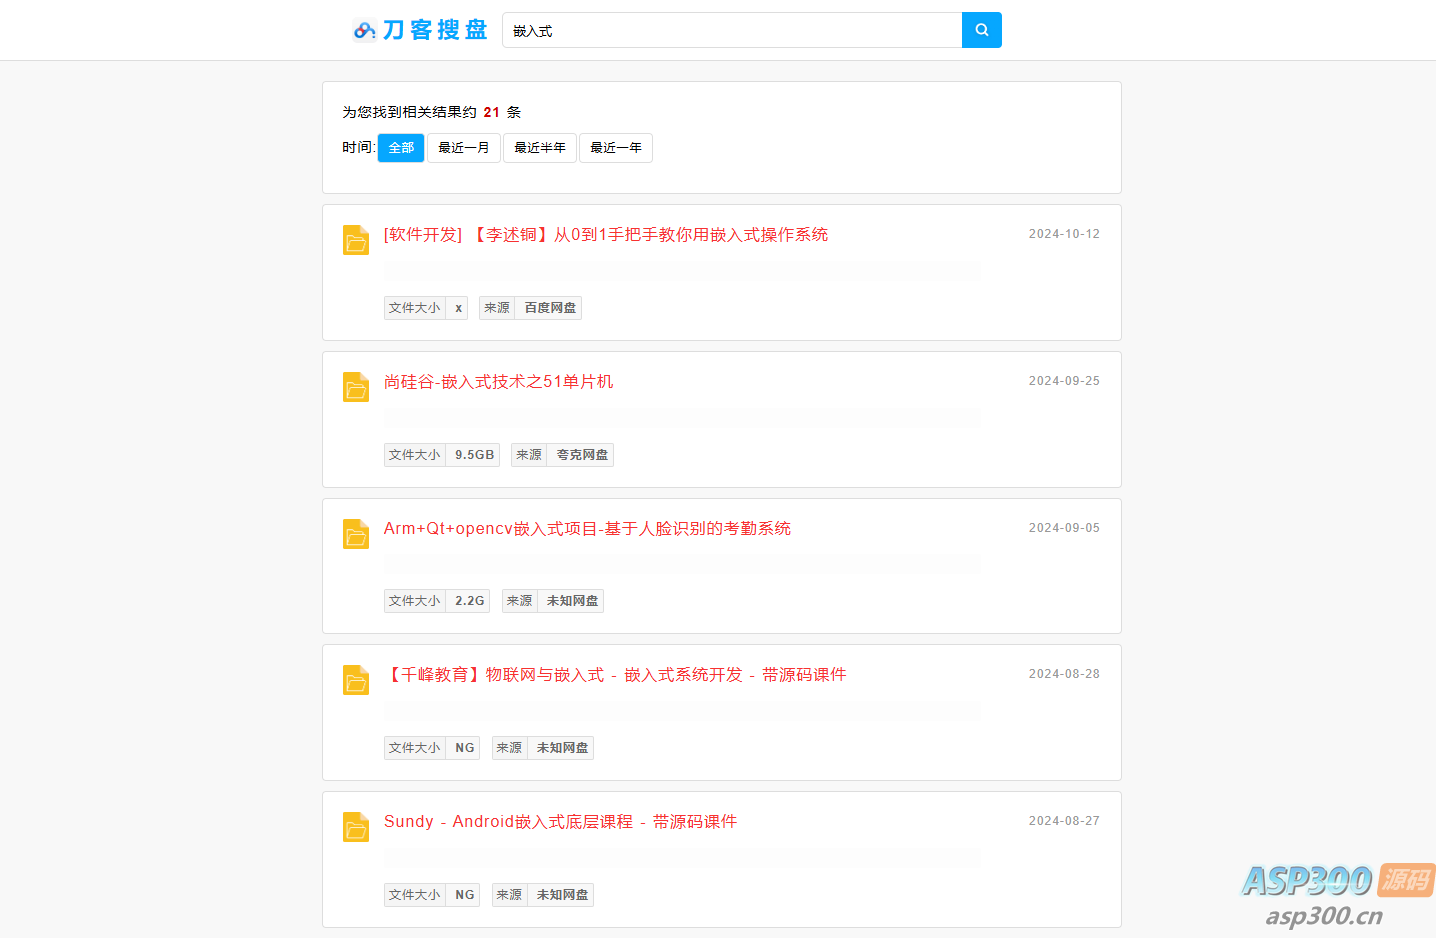The height and width of the screenshot is (938, 1436).
Task: Filter results by 最近一月
Action: click(x=463, y=148)
